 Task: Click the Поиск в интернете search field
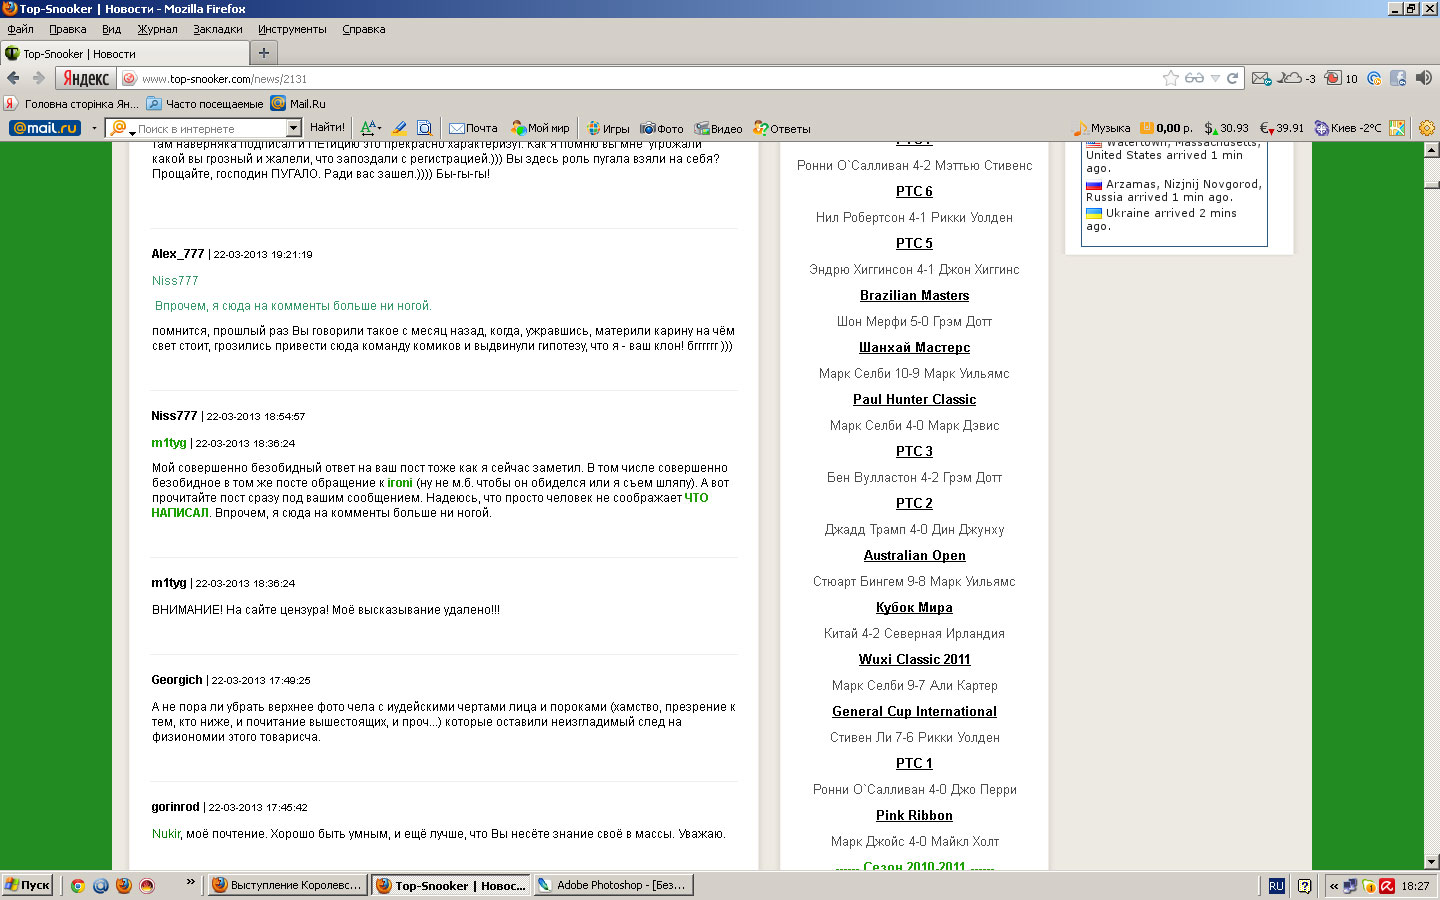pos(210,128)
